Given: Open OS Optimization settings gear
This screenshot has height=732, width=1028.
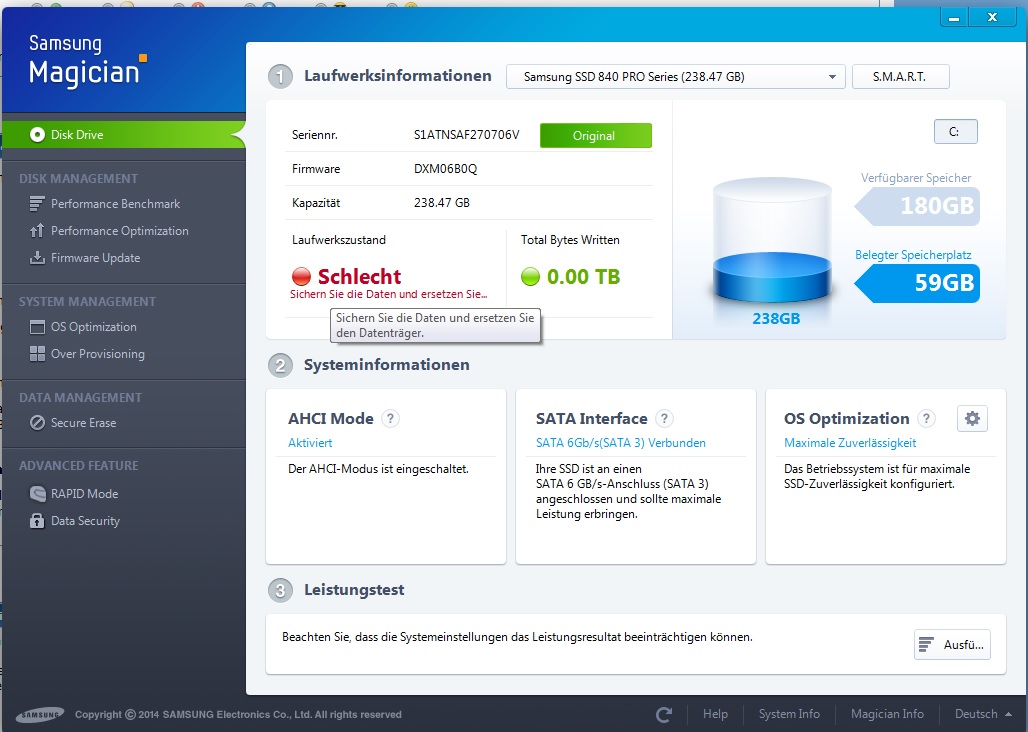Looking at the screenshot, I should [x=972, y=418].
